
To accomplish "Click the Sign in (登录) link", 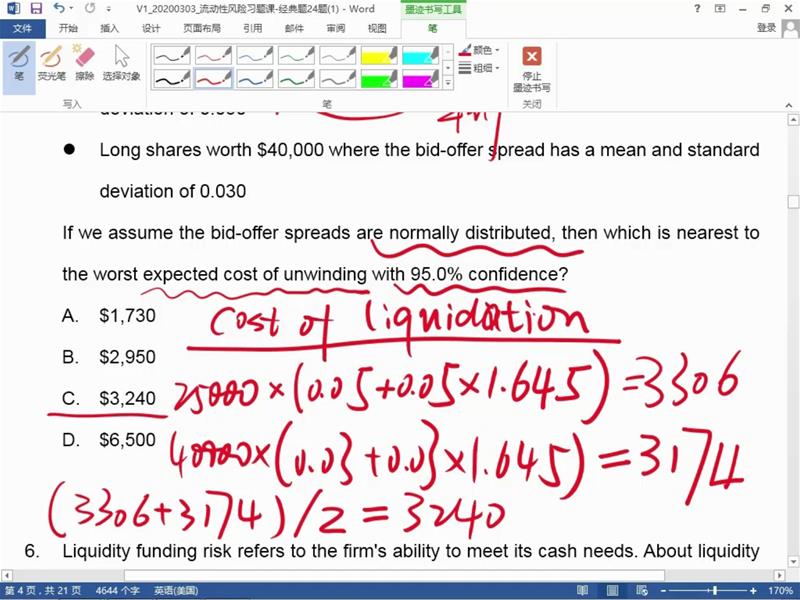I will click(x=766, y=28).
